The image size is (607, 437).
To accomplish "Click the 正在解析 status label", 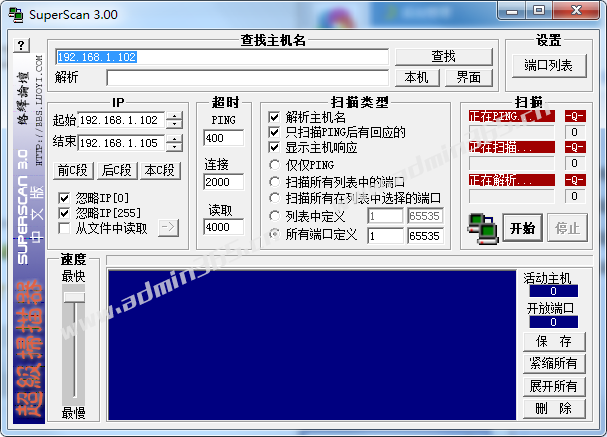I will [x=512, y=180].
